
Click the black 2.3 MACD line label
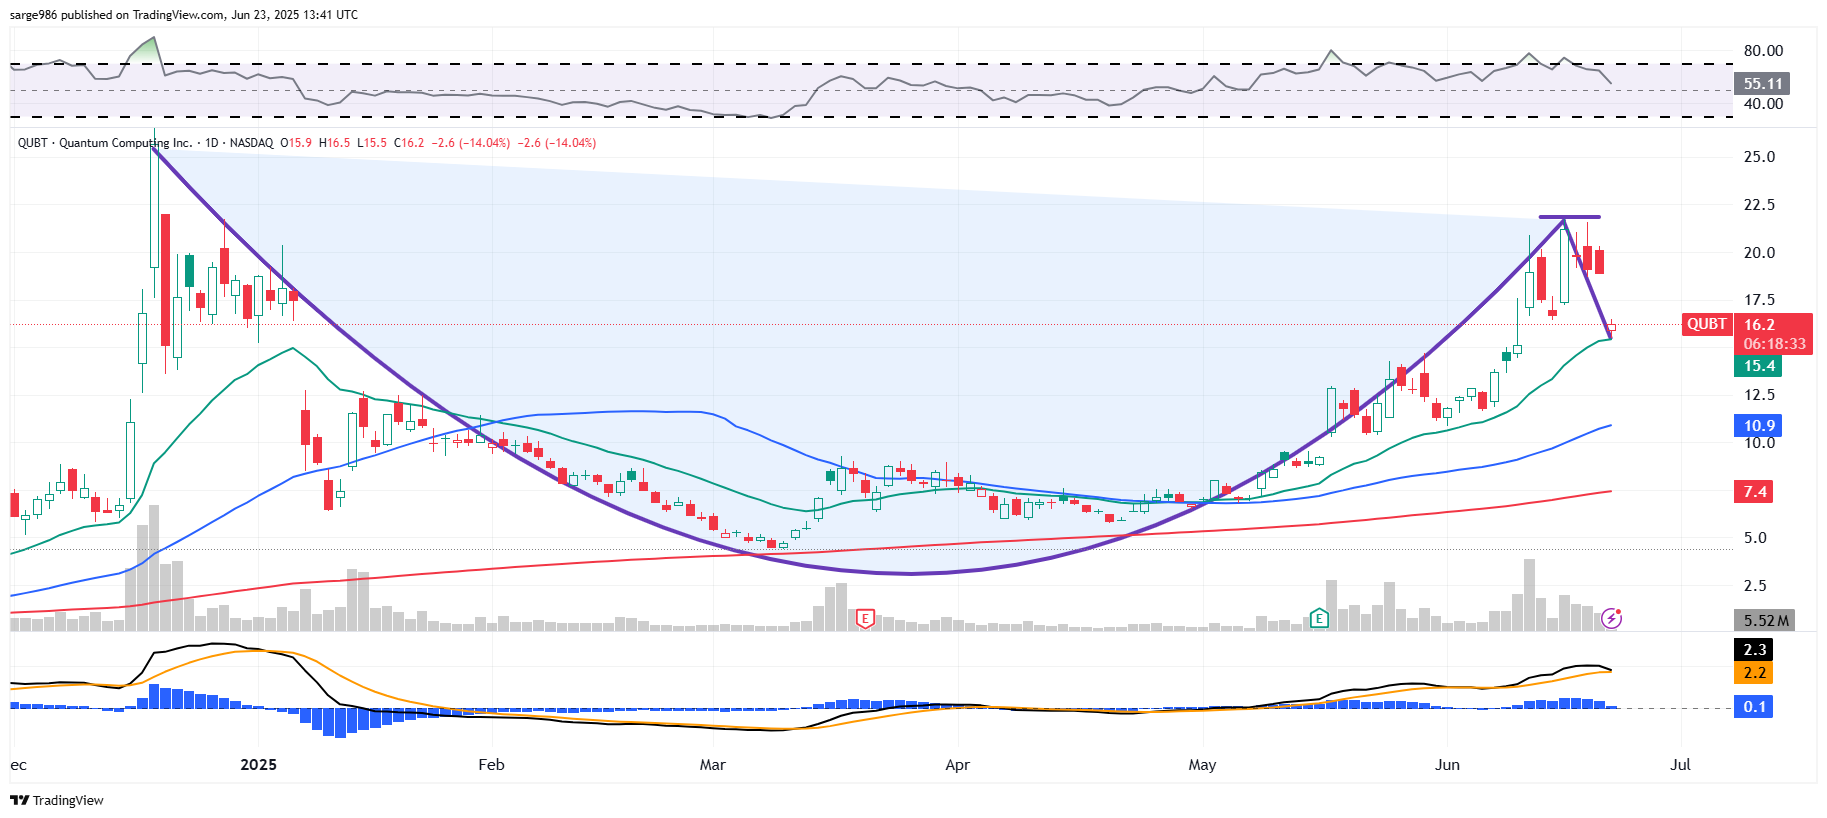click(1754, 650)
